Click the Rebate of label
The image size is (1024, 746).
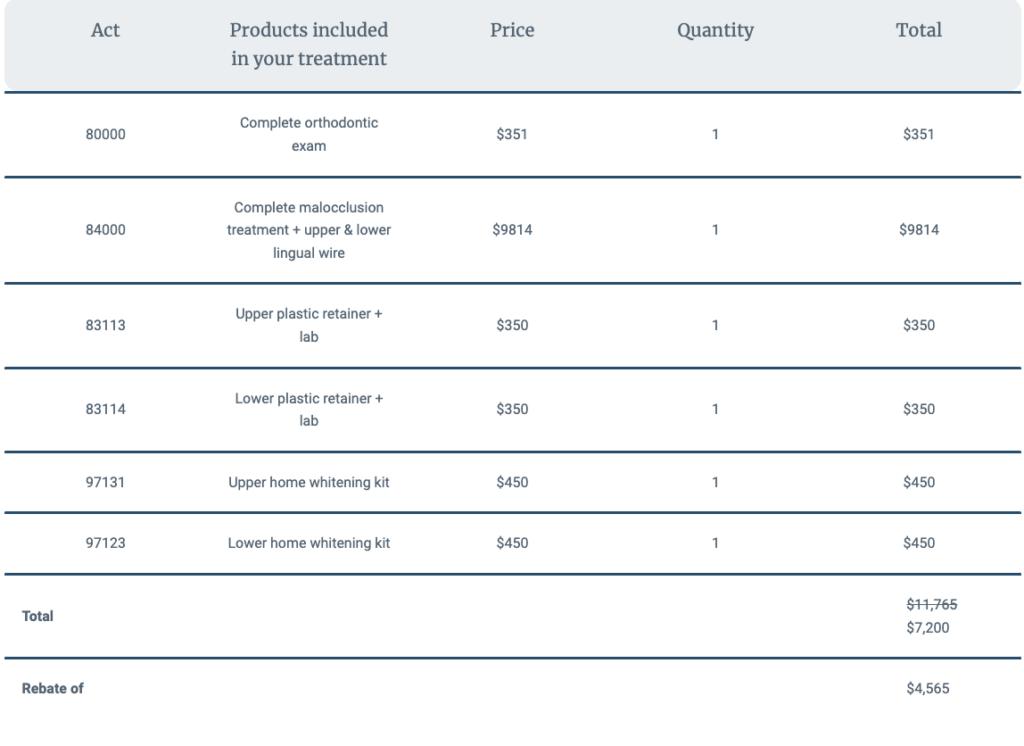[x=52, y=689]
